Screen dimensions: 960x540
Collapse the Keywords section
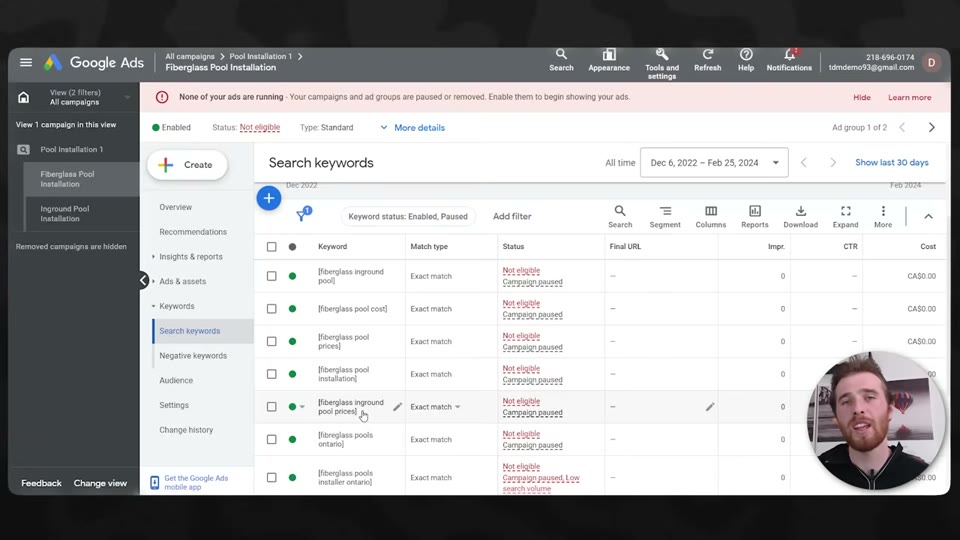(x=176, y=306)
